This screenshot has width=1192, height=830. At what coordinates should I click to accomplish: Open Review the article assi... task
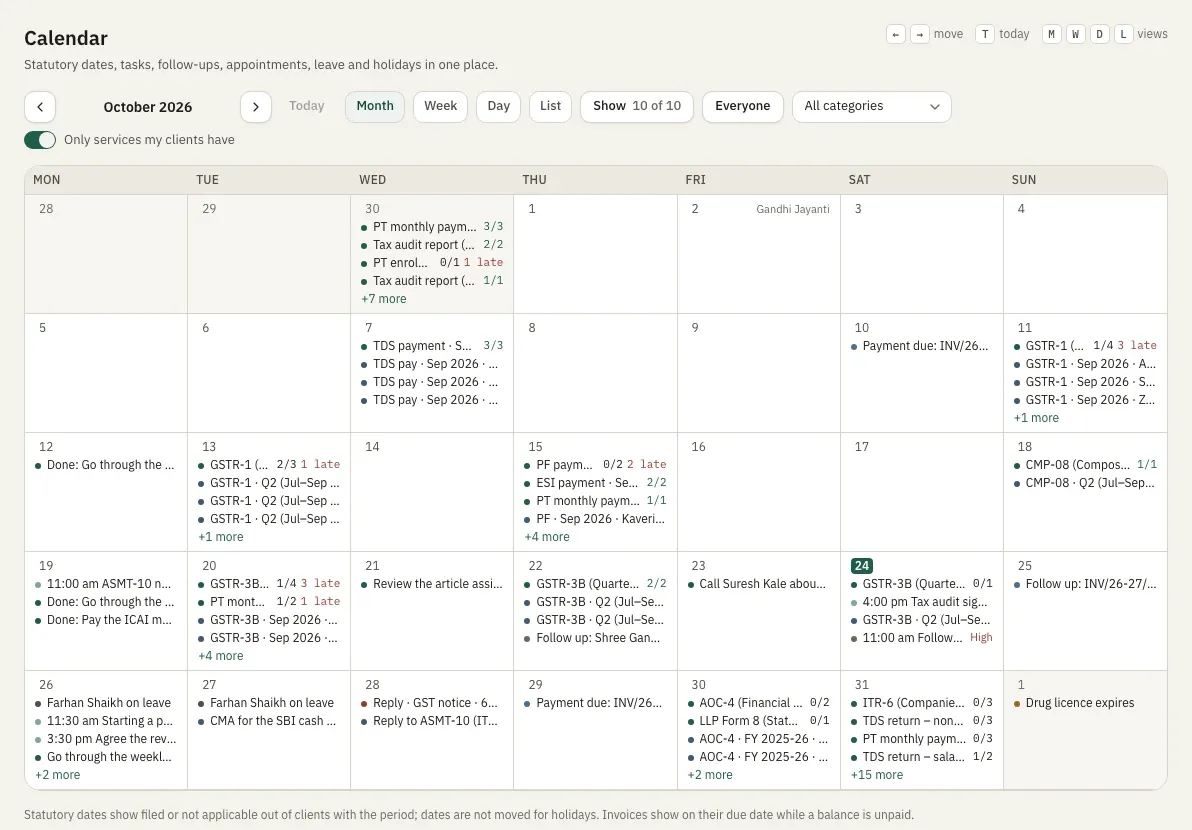tap(432, 584)
